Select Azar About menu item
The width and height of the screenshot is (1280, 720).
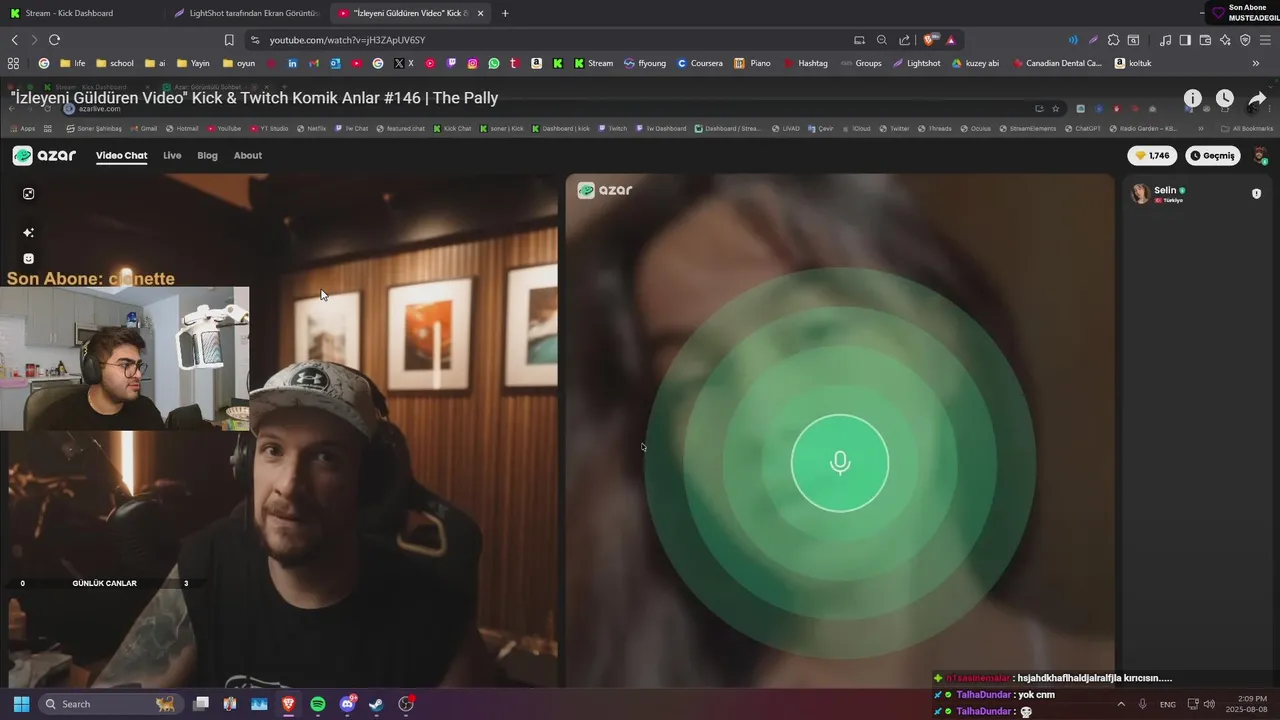248,156
